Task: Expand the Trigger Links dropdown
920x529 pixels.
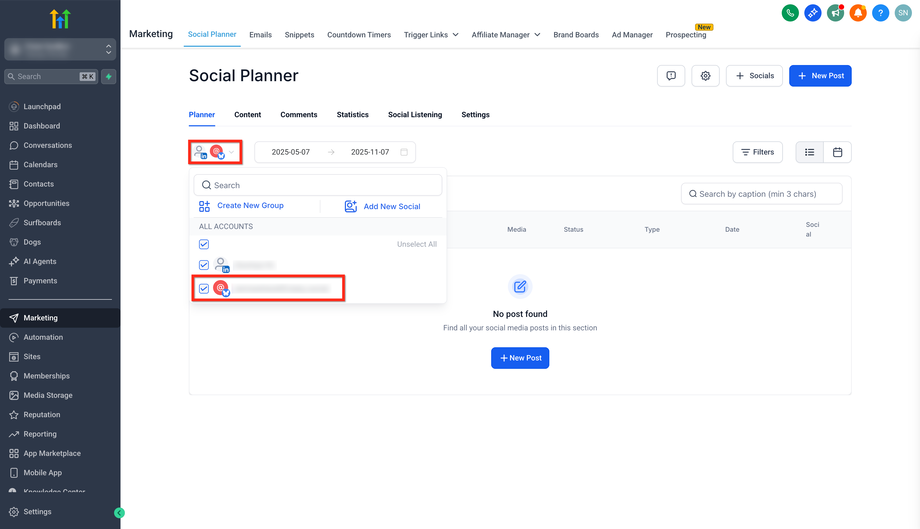Action: [431, 35]
